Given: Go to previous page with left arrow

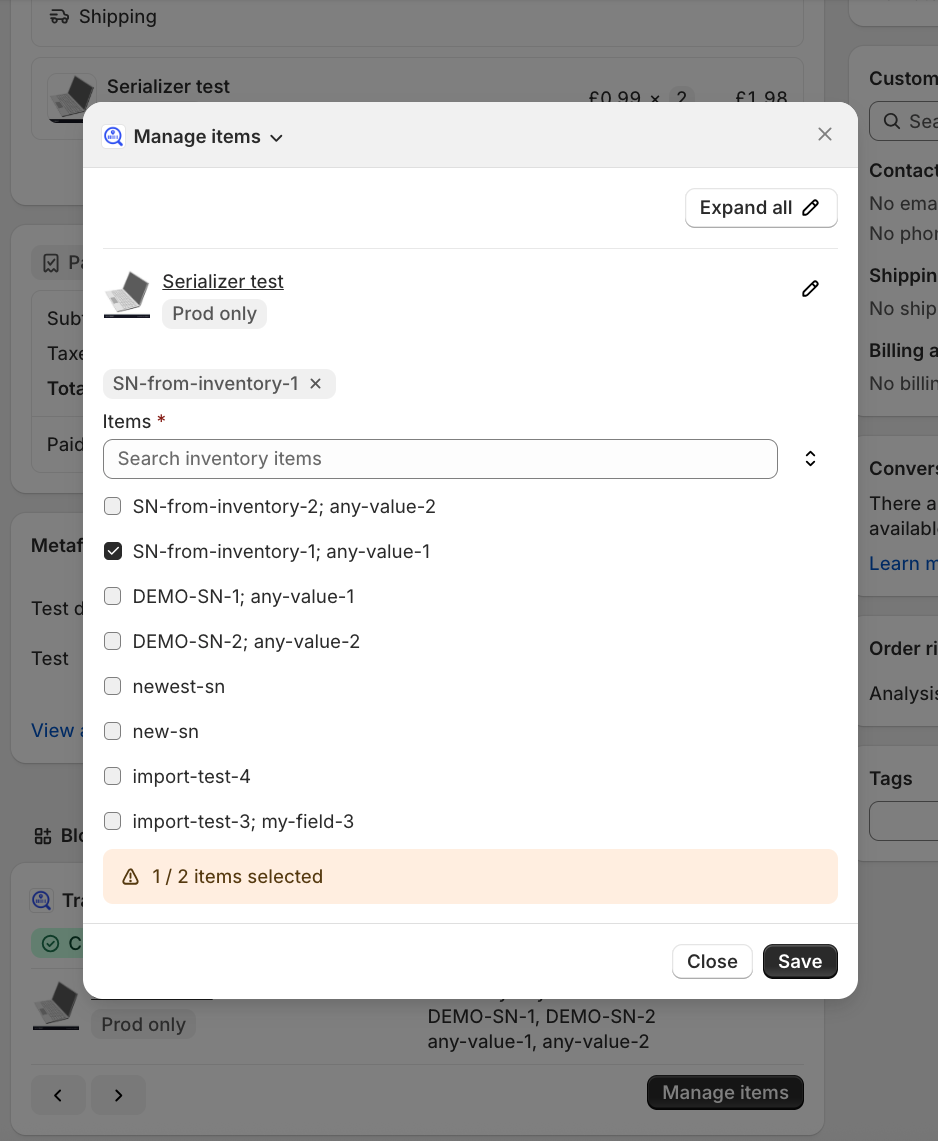Looking at the screenshot, I should tap(58, 1095).
